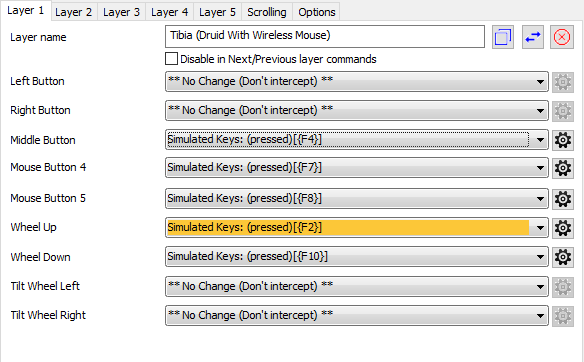Open Mouse Button 4 settings gear
The image size is (584, 362).
(563, 168)
